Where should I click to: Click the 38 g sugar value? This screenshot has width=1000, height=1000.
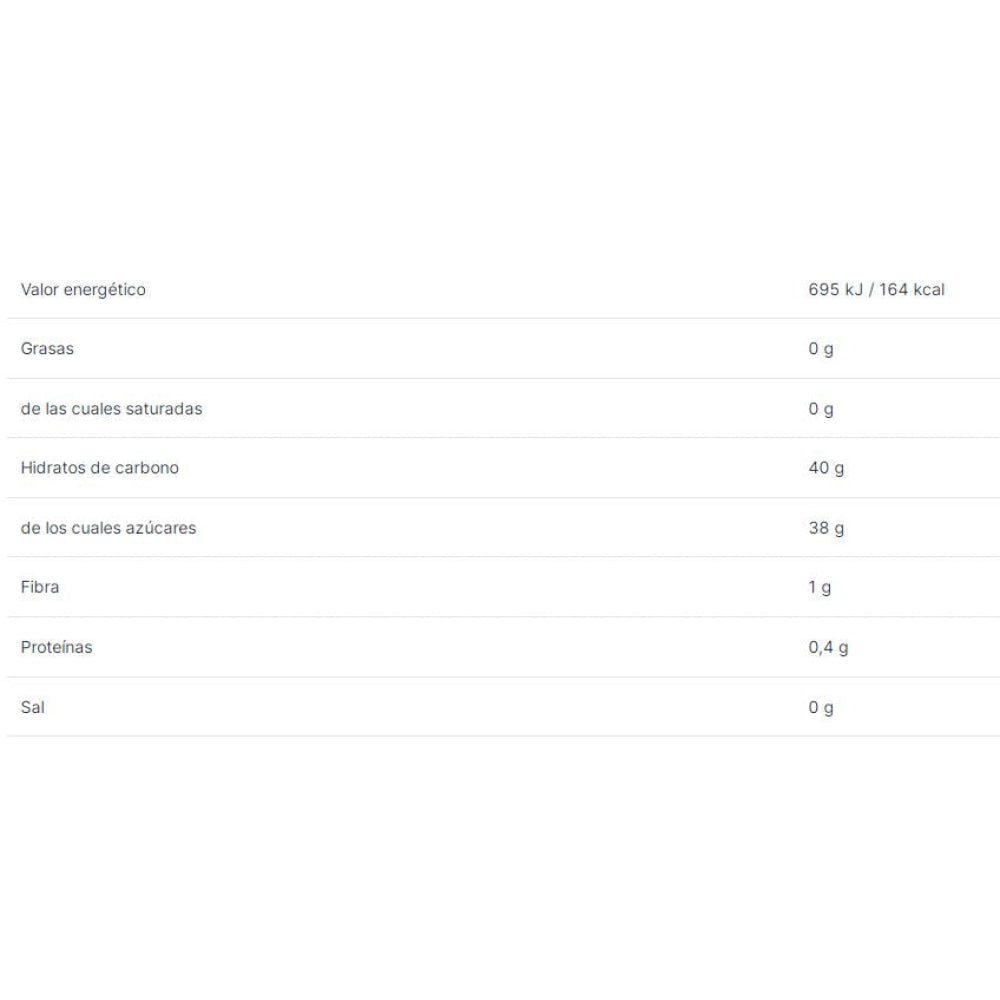tap(826, 528)
